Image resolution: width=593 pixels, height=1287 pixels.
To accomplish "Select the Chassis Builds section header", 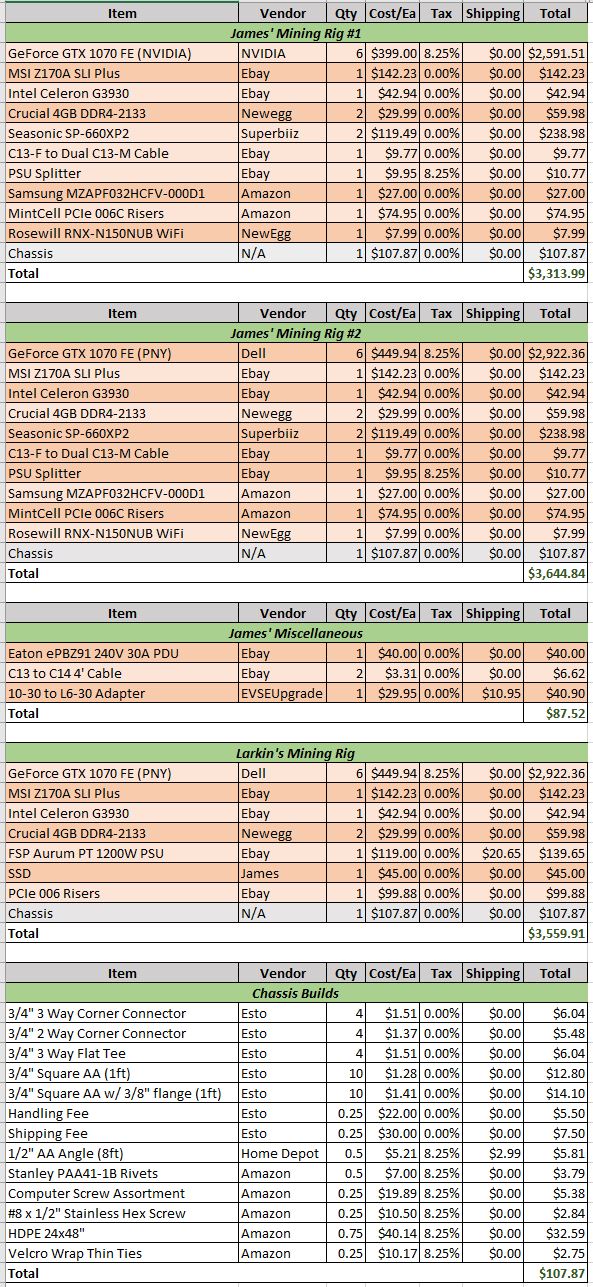I will pyautogui.click(x=297, y=993).
